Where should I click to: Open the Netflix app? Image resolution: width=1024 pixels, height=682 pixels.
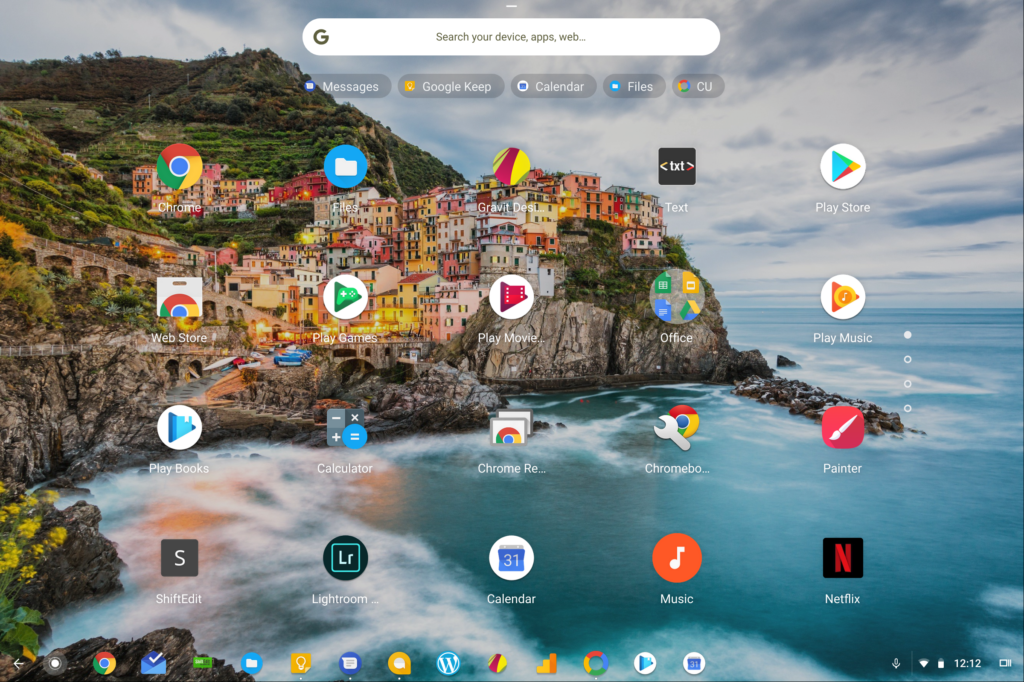point(842,559)
